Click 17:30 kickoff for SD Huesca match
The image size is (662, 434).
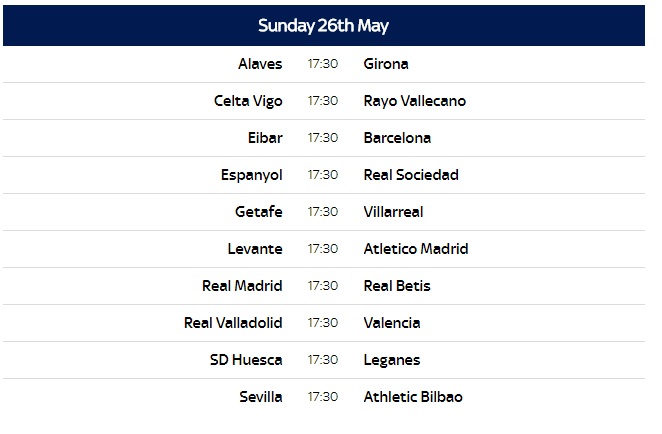click(323, 360)
